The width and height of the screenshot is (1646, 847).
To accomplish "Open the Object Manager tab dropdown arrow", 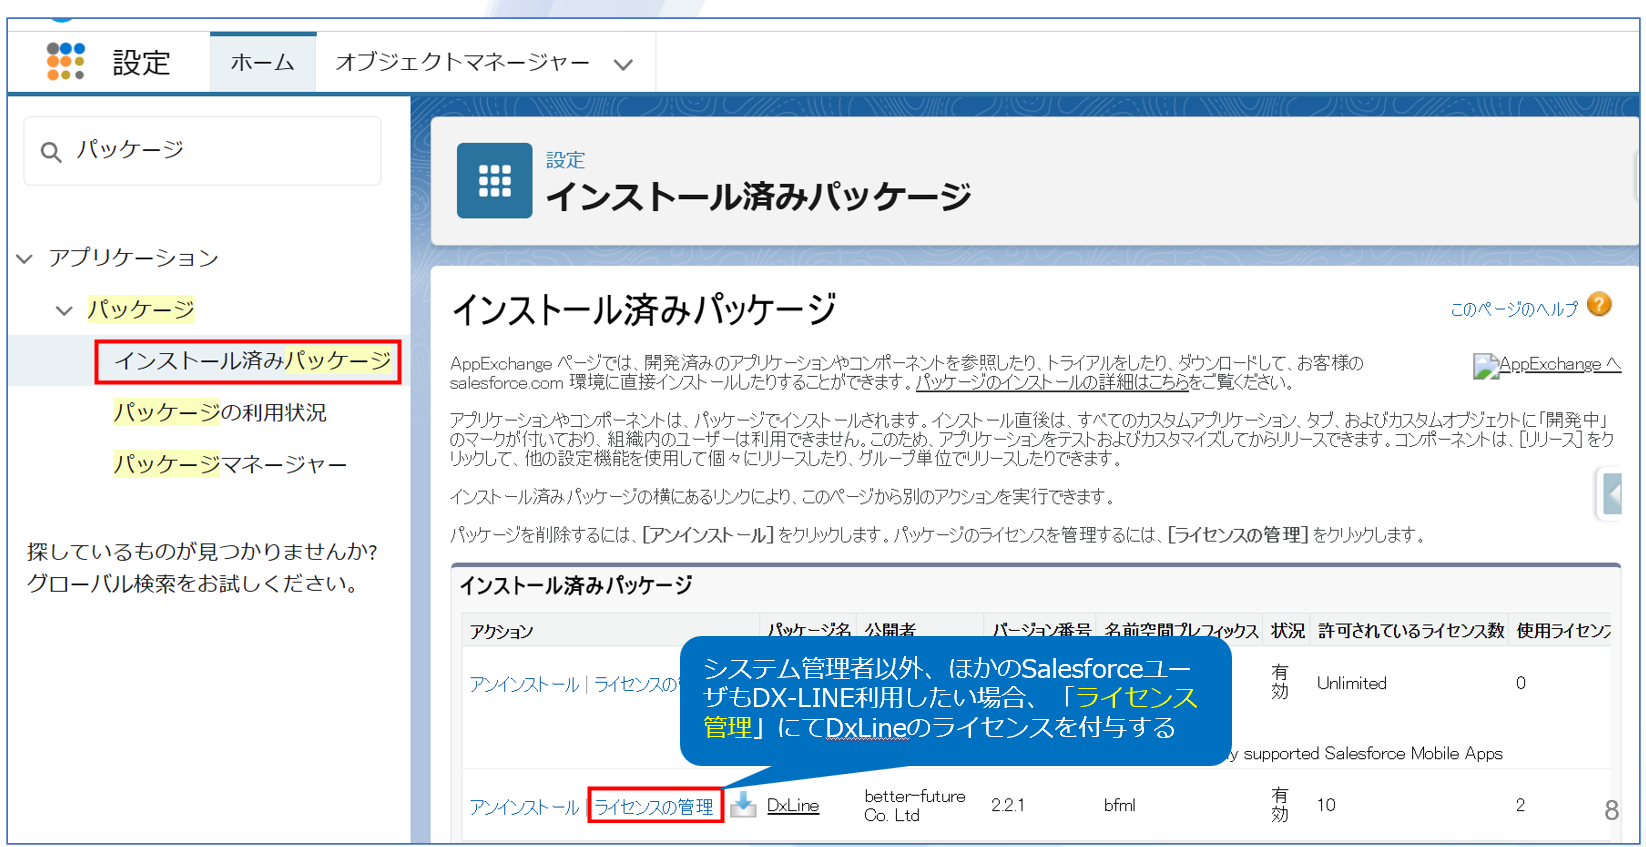I will (x=624, y=65).
